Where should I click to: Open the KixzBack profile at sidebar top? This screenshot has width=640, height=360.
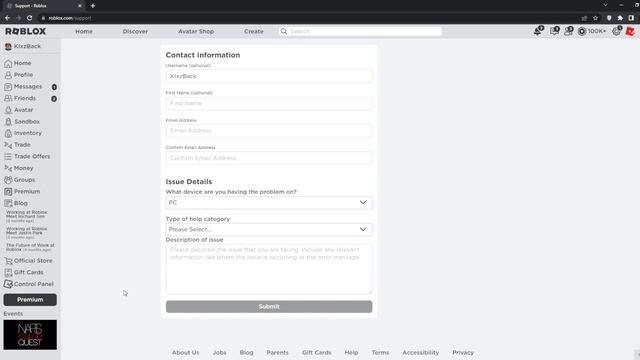click(23, 47)
